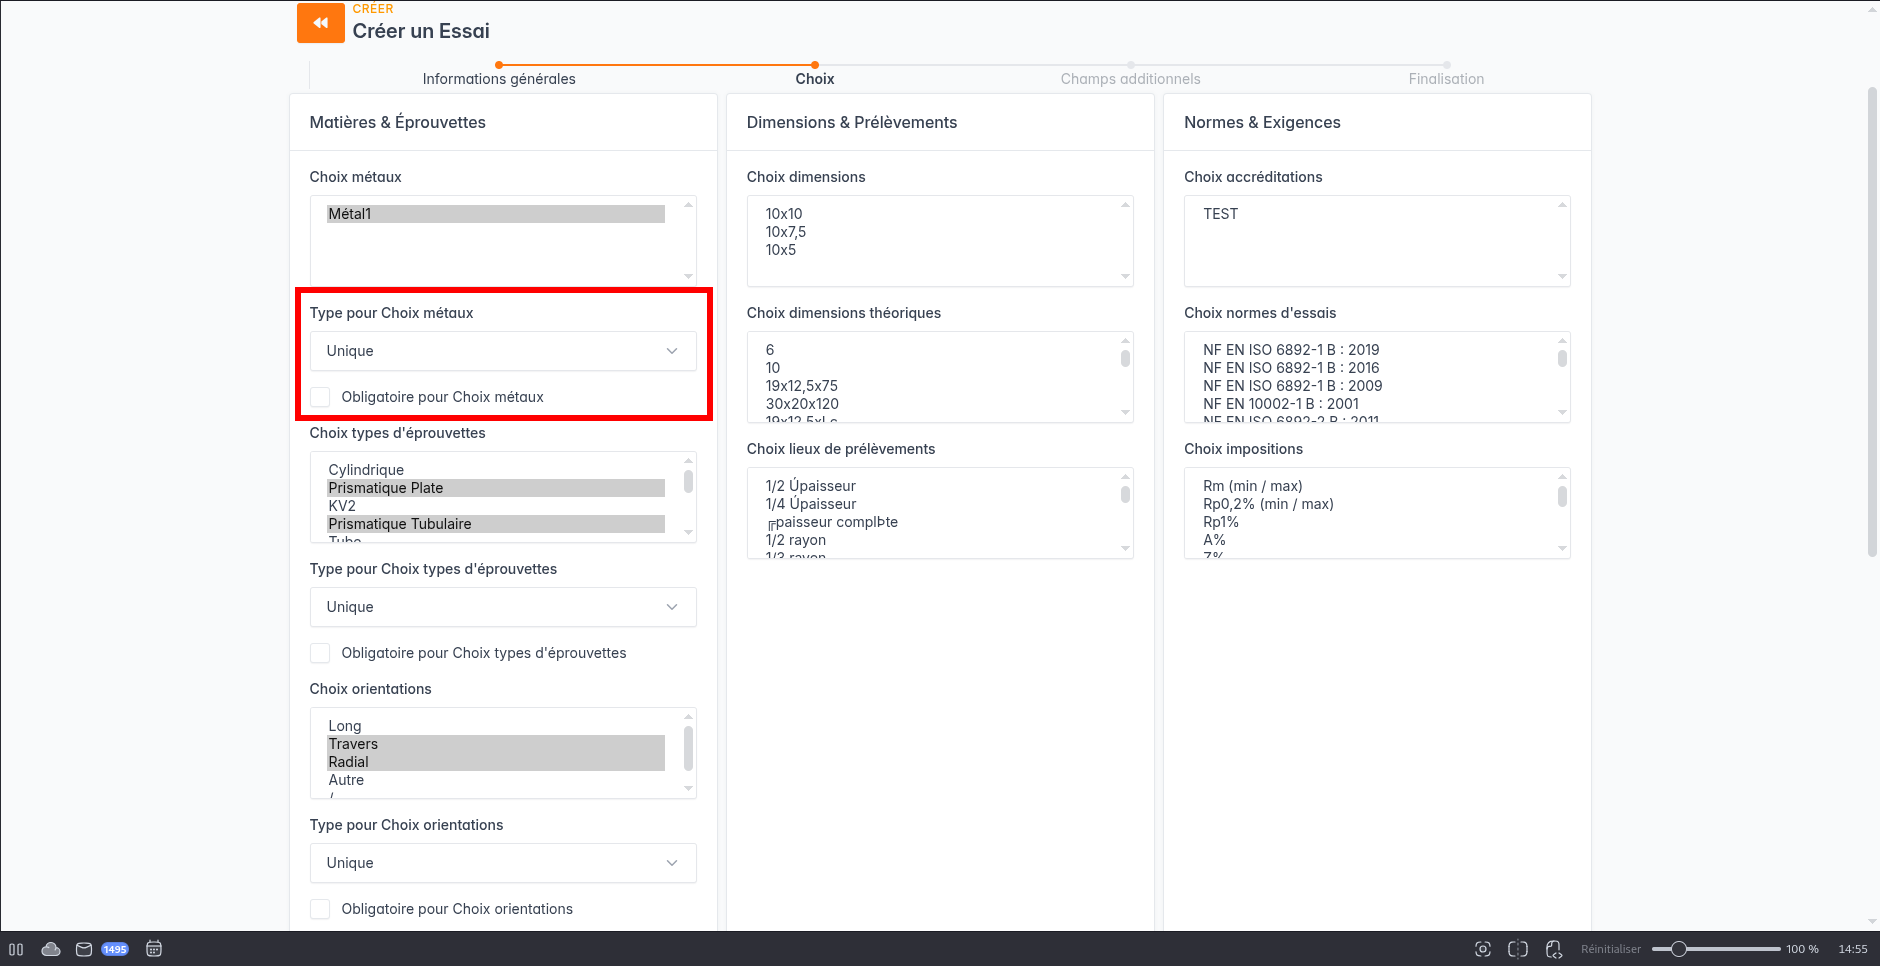This screenshot has height=966, width=1880.
Task: Click the 1495 unread mail badge
Action: point(115,949)
